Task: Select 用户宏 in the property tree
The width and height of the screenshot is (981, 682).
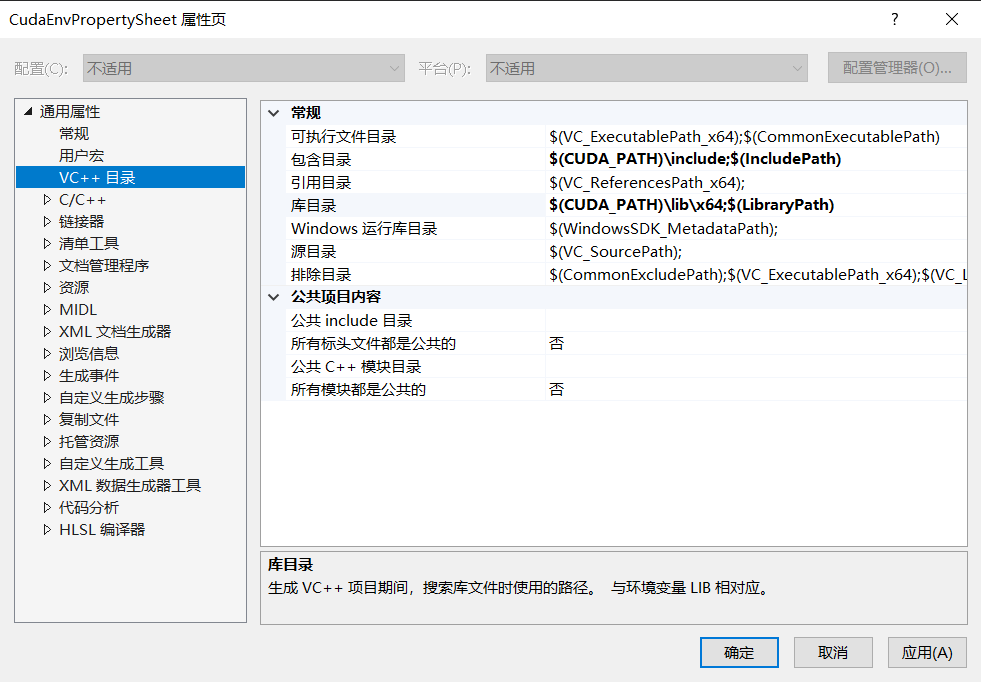Action: [81, 155]
